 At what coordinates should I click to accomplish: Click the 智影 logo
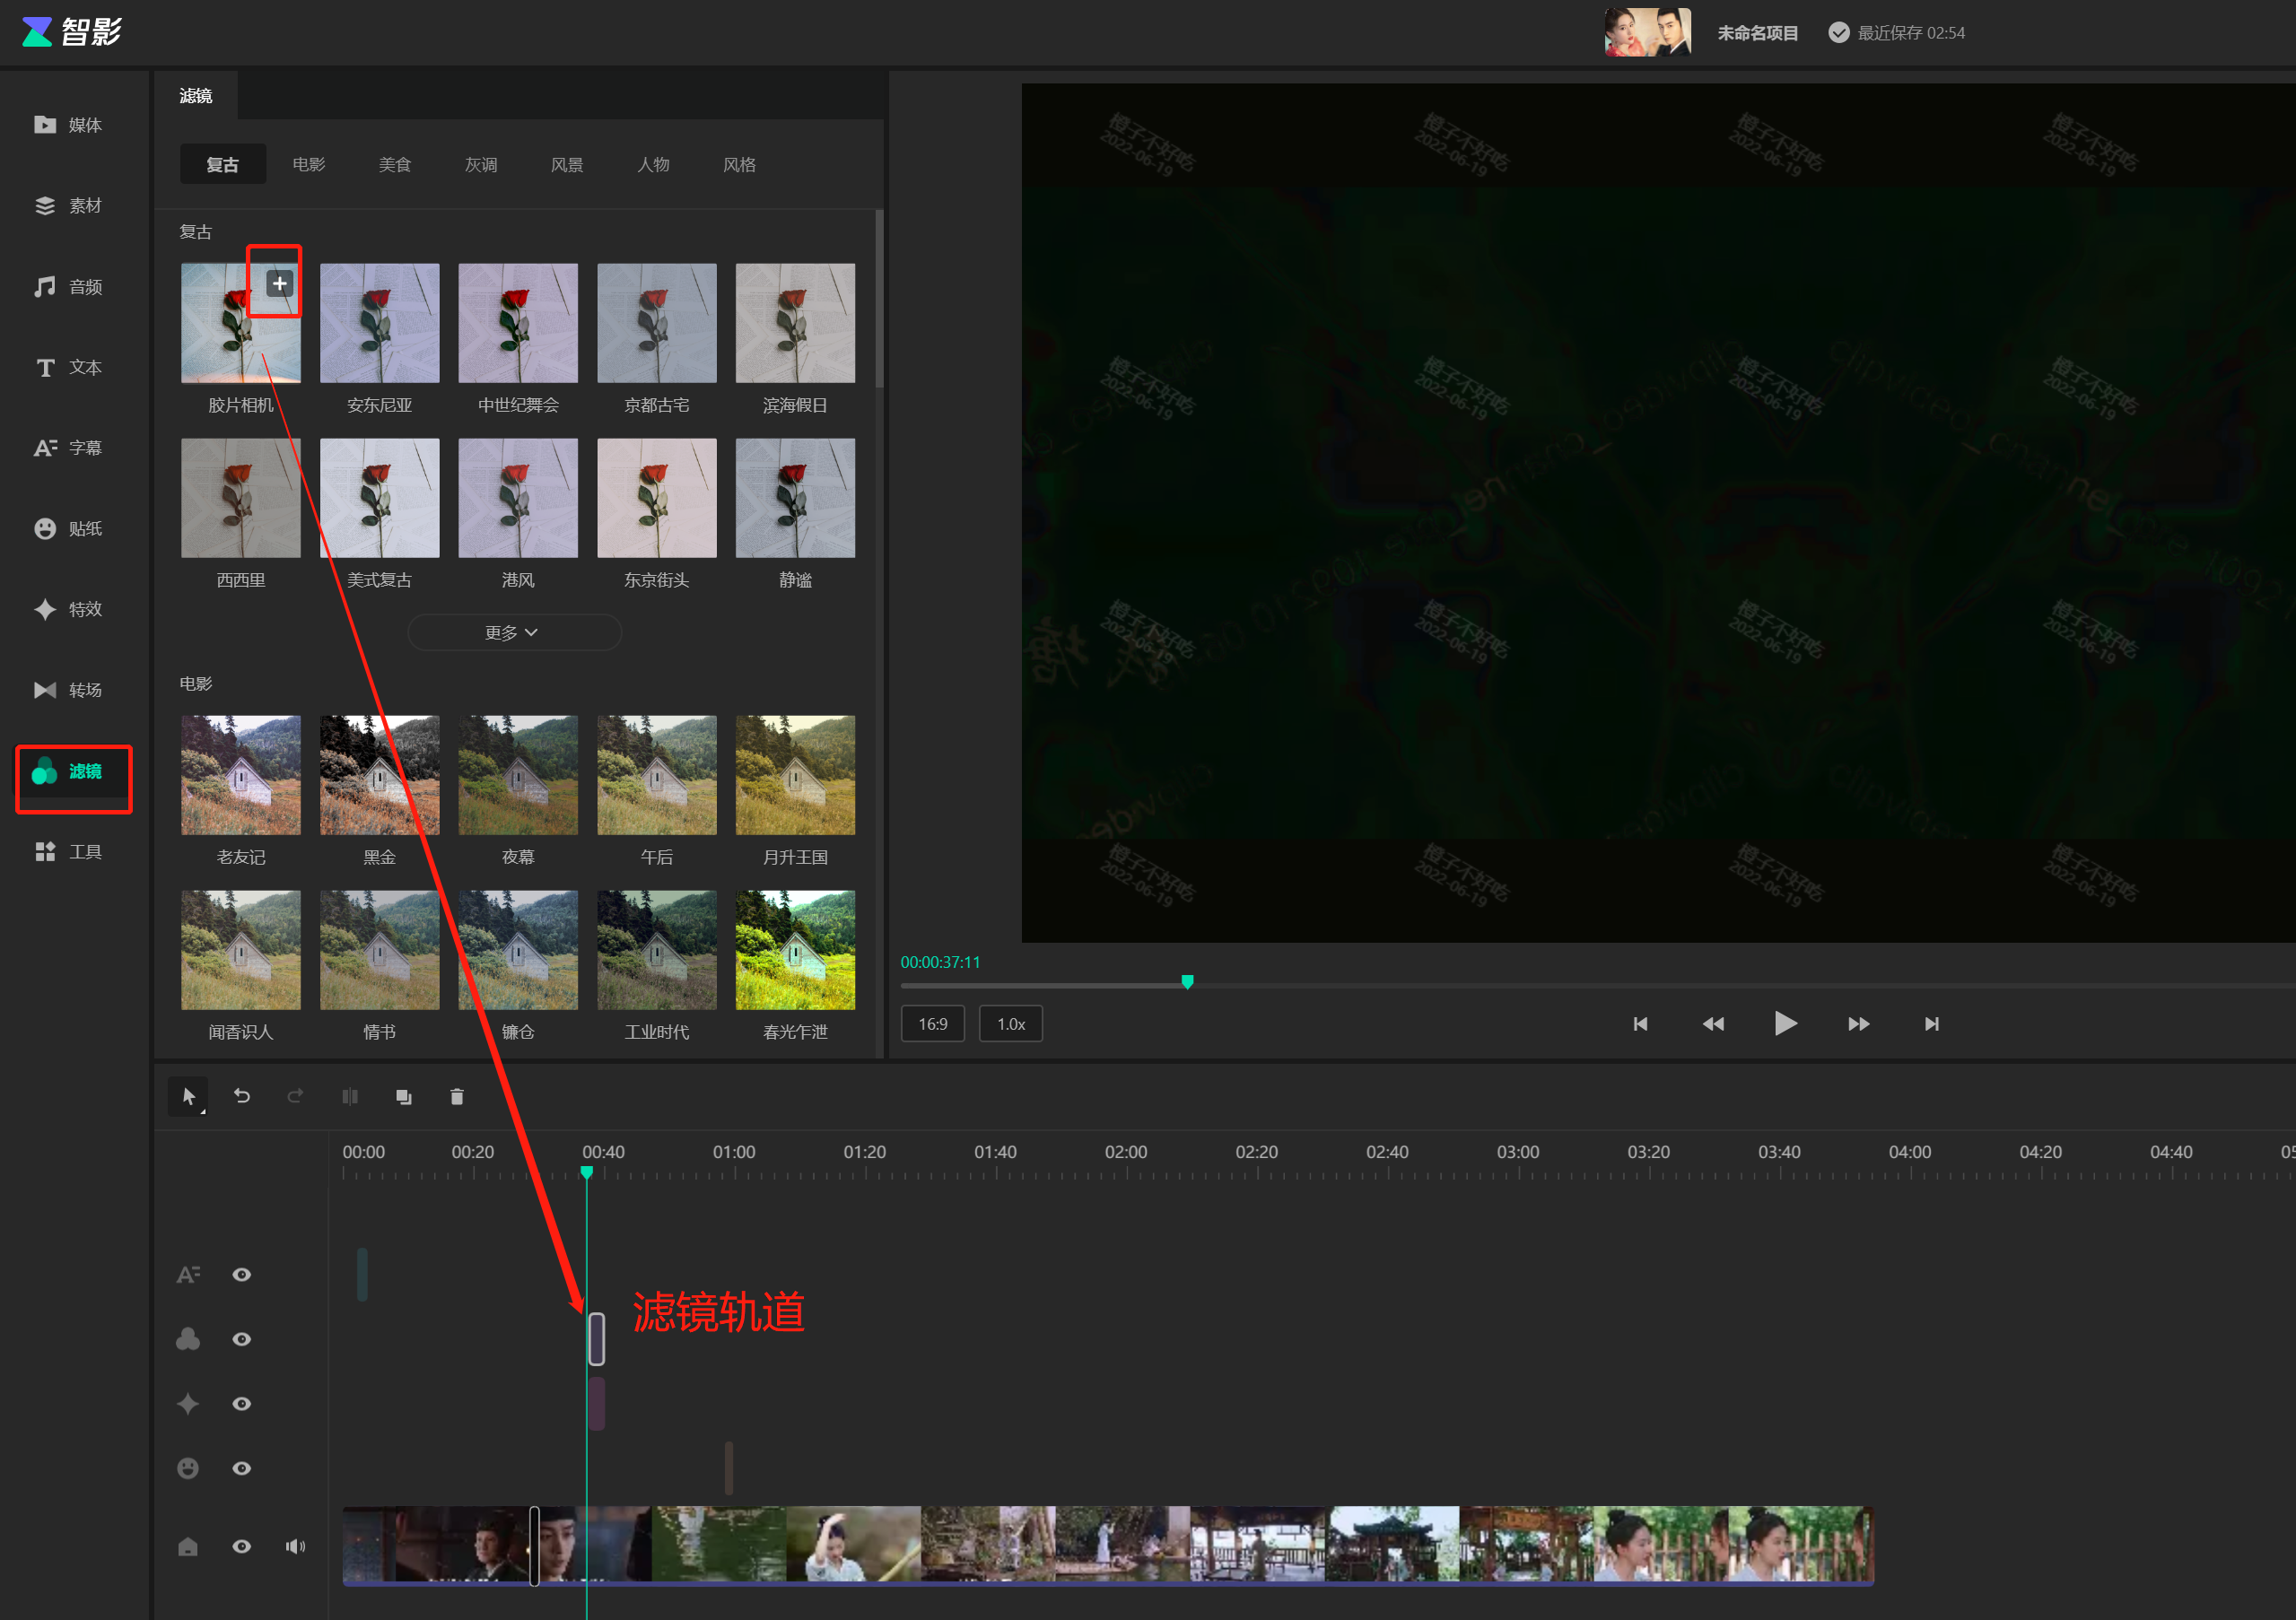[x=72, y=32]
